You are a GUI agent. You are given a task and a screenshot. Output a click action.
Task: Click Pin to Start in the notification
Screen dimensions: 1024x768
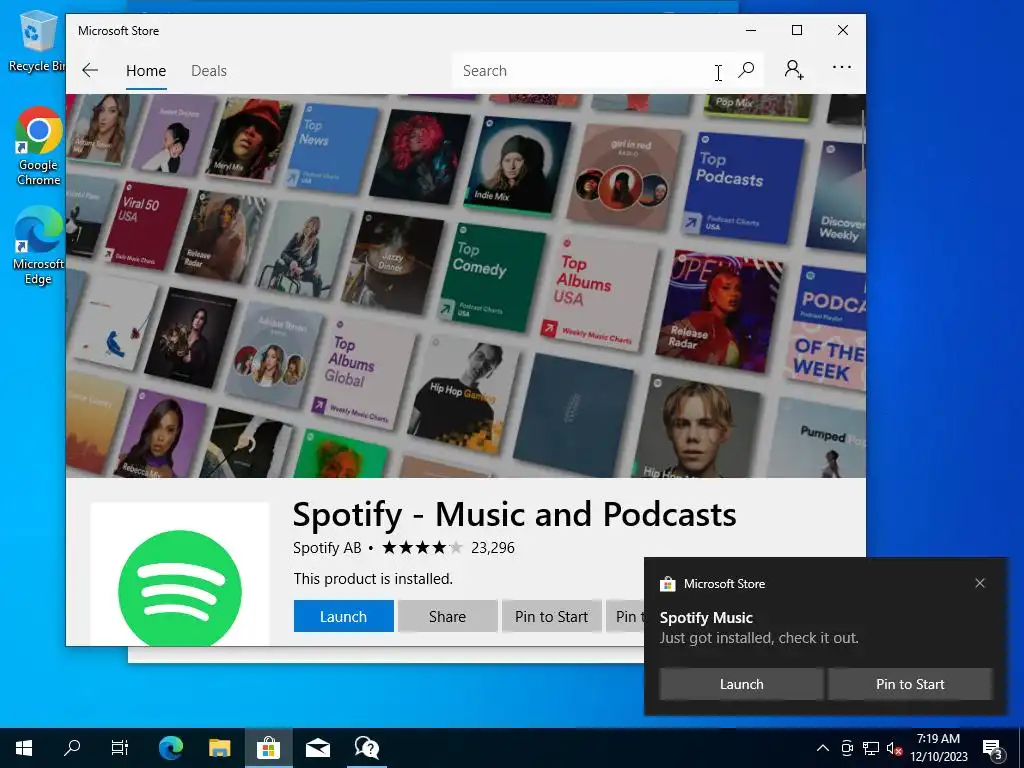[910, 684]
